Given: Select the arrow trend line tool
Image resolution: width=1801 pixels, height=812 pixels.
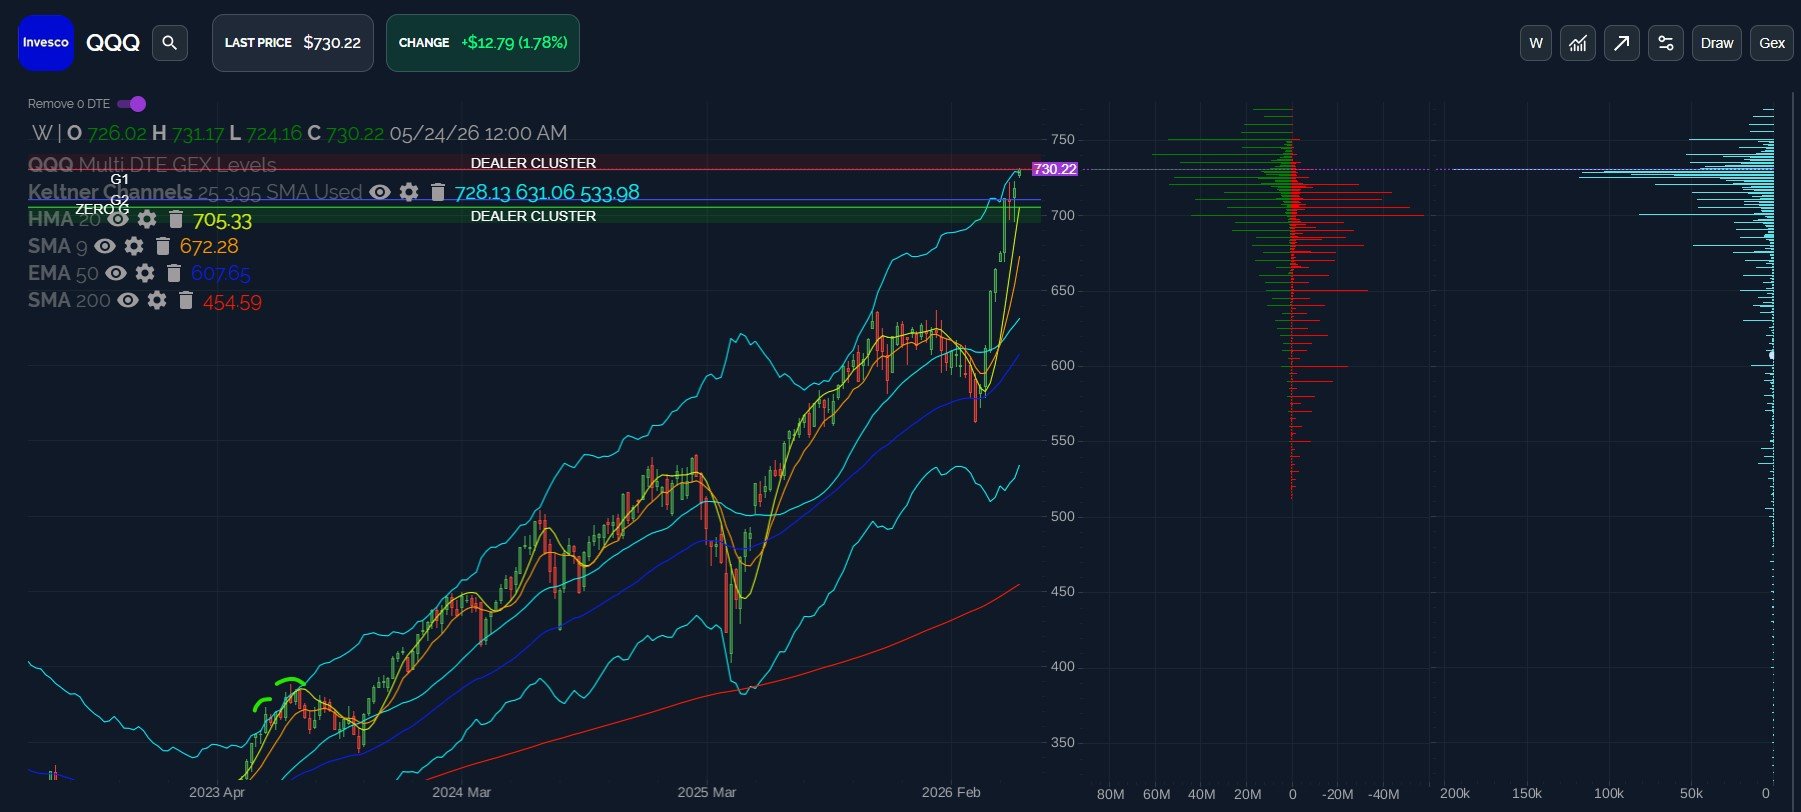Looking at the screenshot, I should point(1622,43).
